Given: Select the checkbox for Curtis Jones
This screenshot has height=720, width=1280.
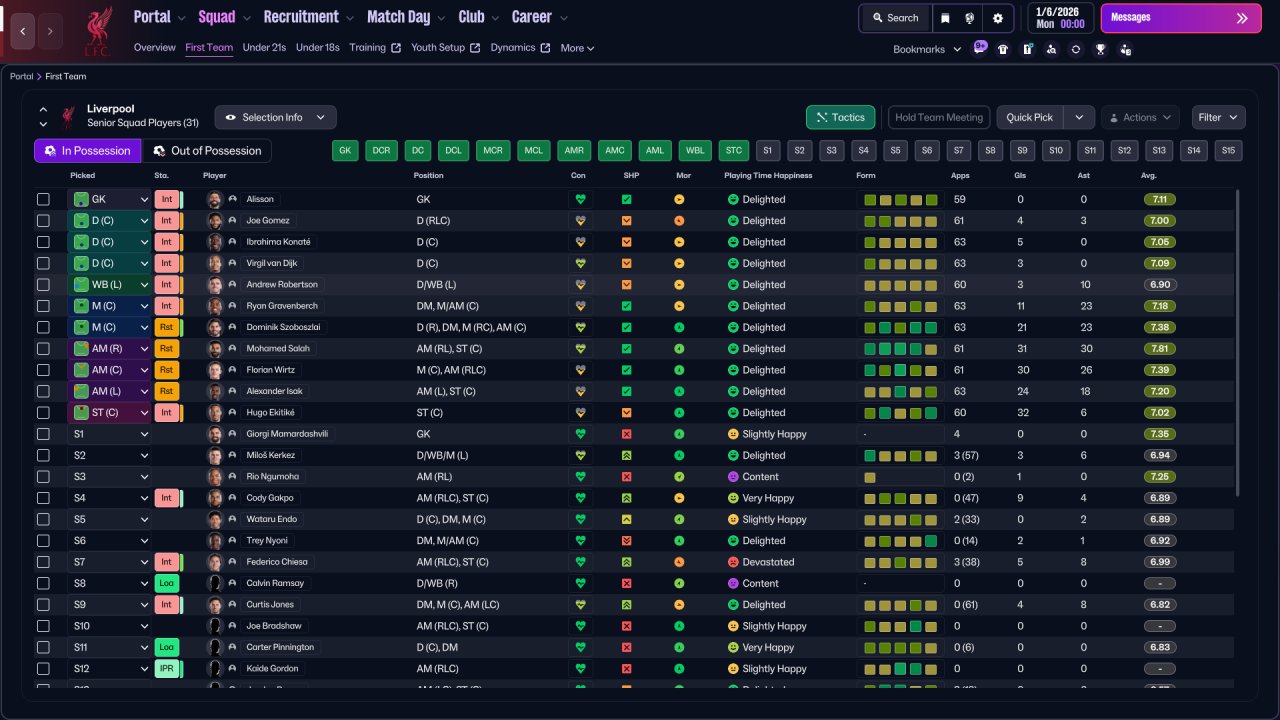Looking at the screenshot, I should click(x=43, y=605).
